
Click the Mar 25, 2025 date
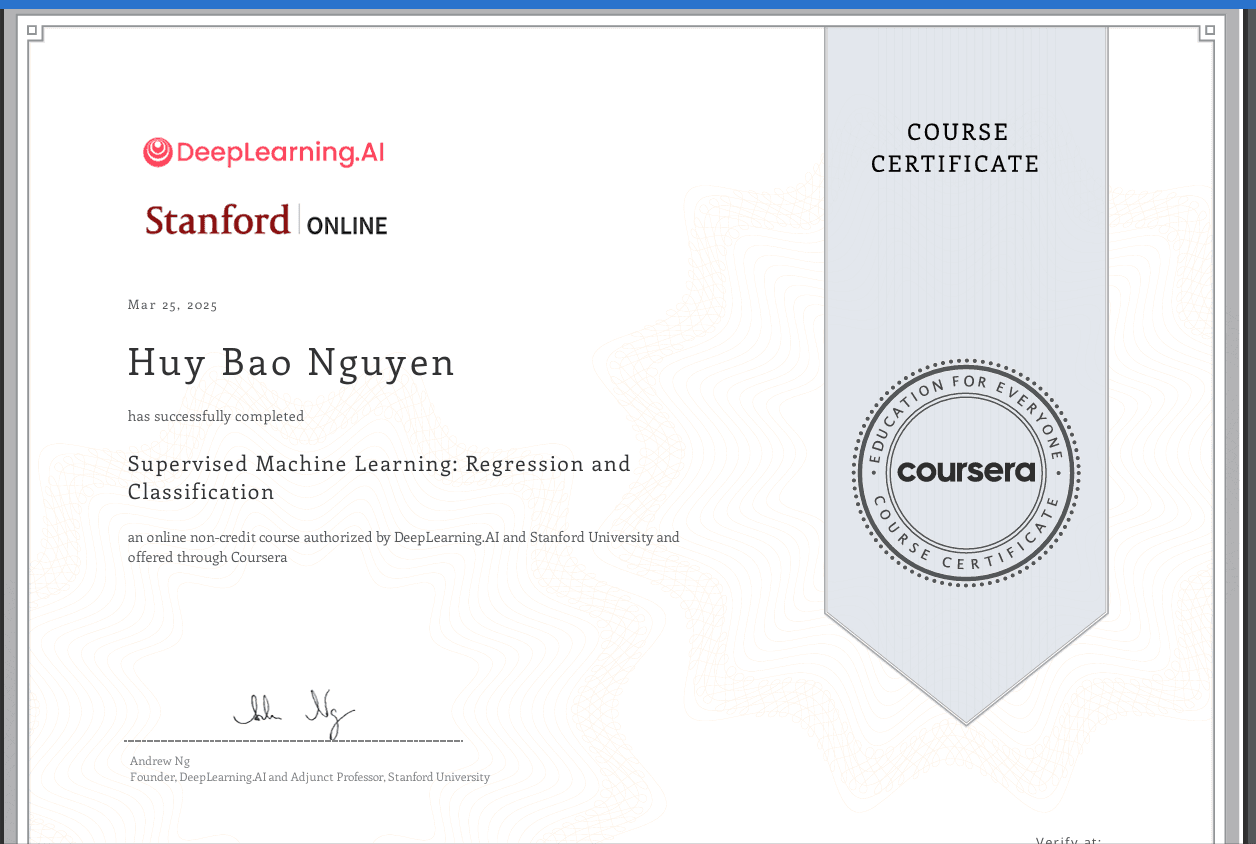pos(172,305)
